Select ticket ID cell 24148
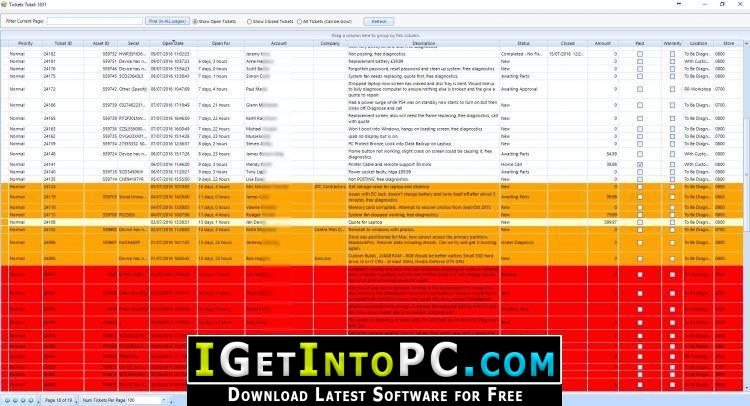Image resolution: width=750 pixels, height=406 pixels. (x=63, y=154)
